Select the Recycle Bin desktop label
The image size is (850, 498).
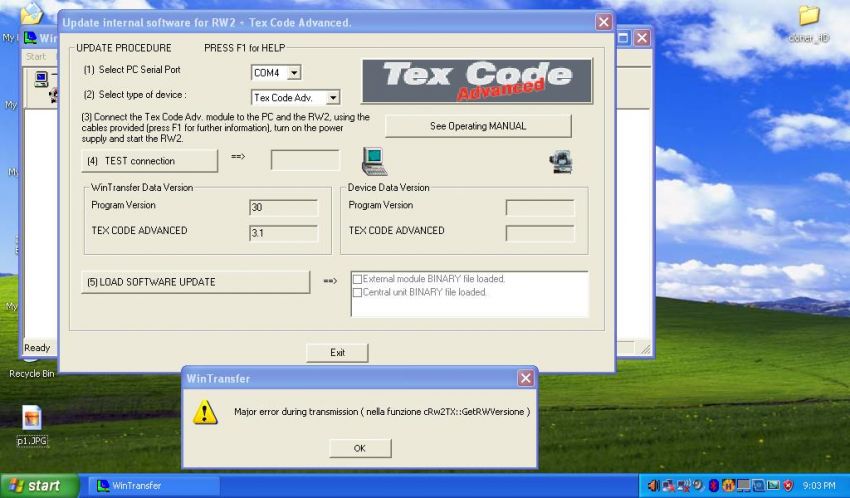31,373
